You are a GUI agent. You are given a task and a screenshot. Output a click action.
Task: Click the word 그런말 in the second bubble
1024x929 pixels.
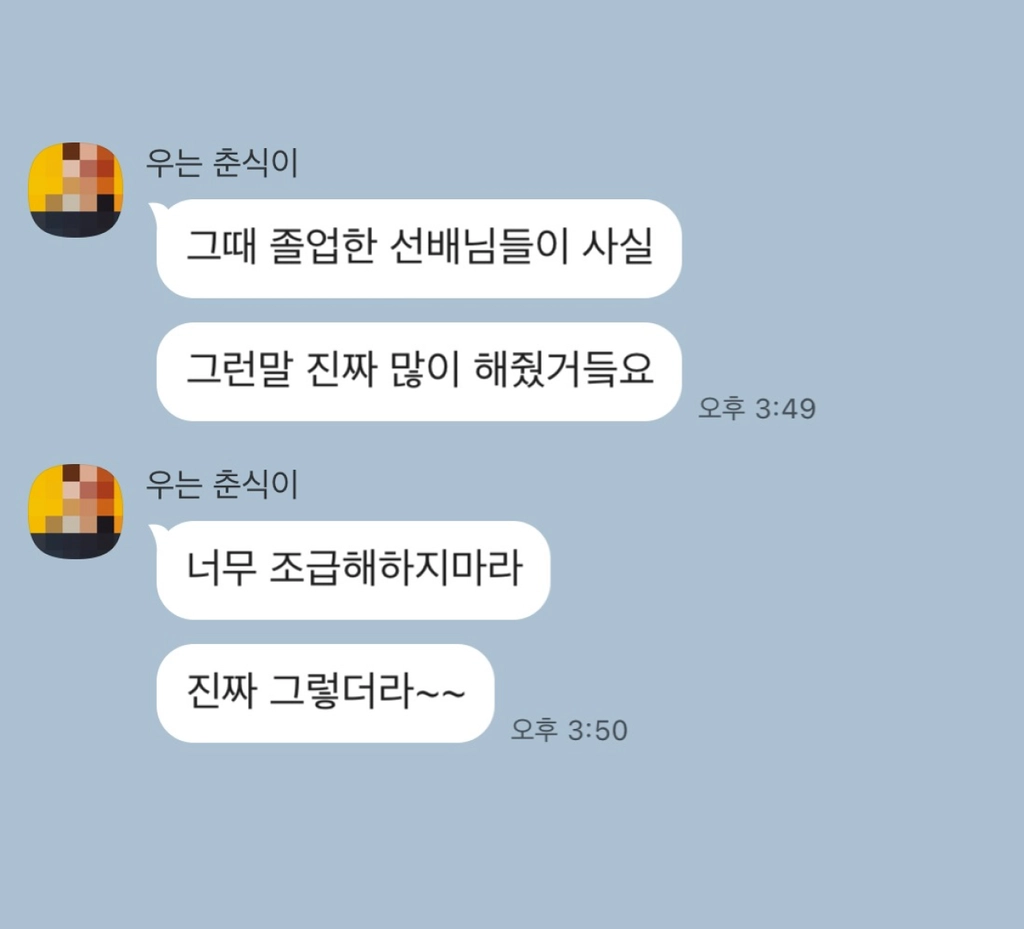point(239,370)
